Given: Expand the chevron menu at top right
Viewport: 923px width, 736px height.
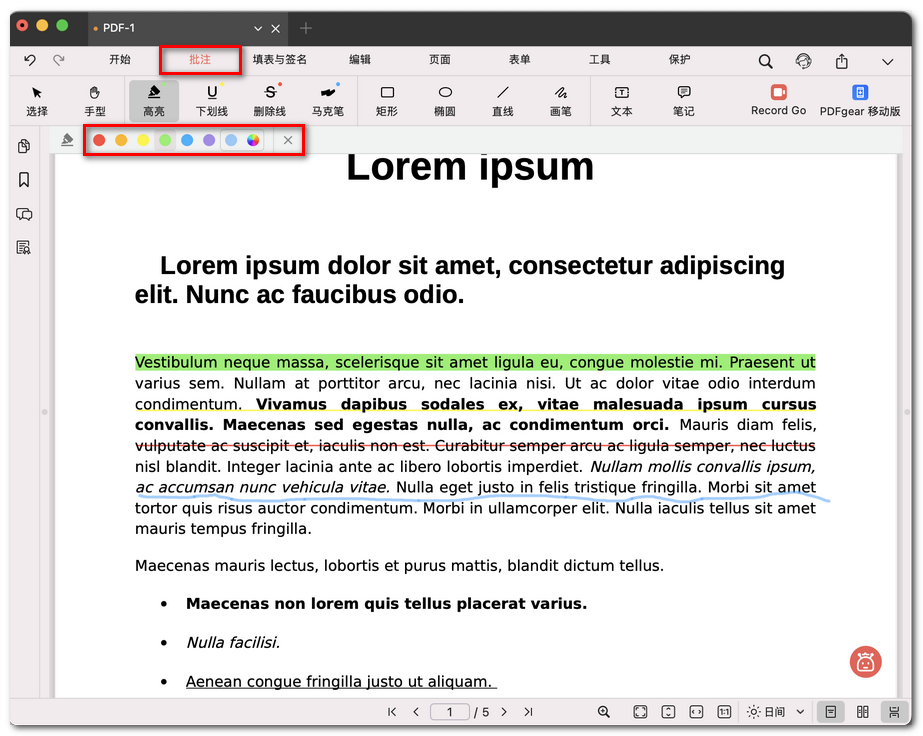Looking at the screenshot, I should click(887, 61).
